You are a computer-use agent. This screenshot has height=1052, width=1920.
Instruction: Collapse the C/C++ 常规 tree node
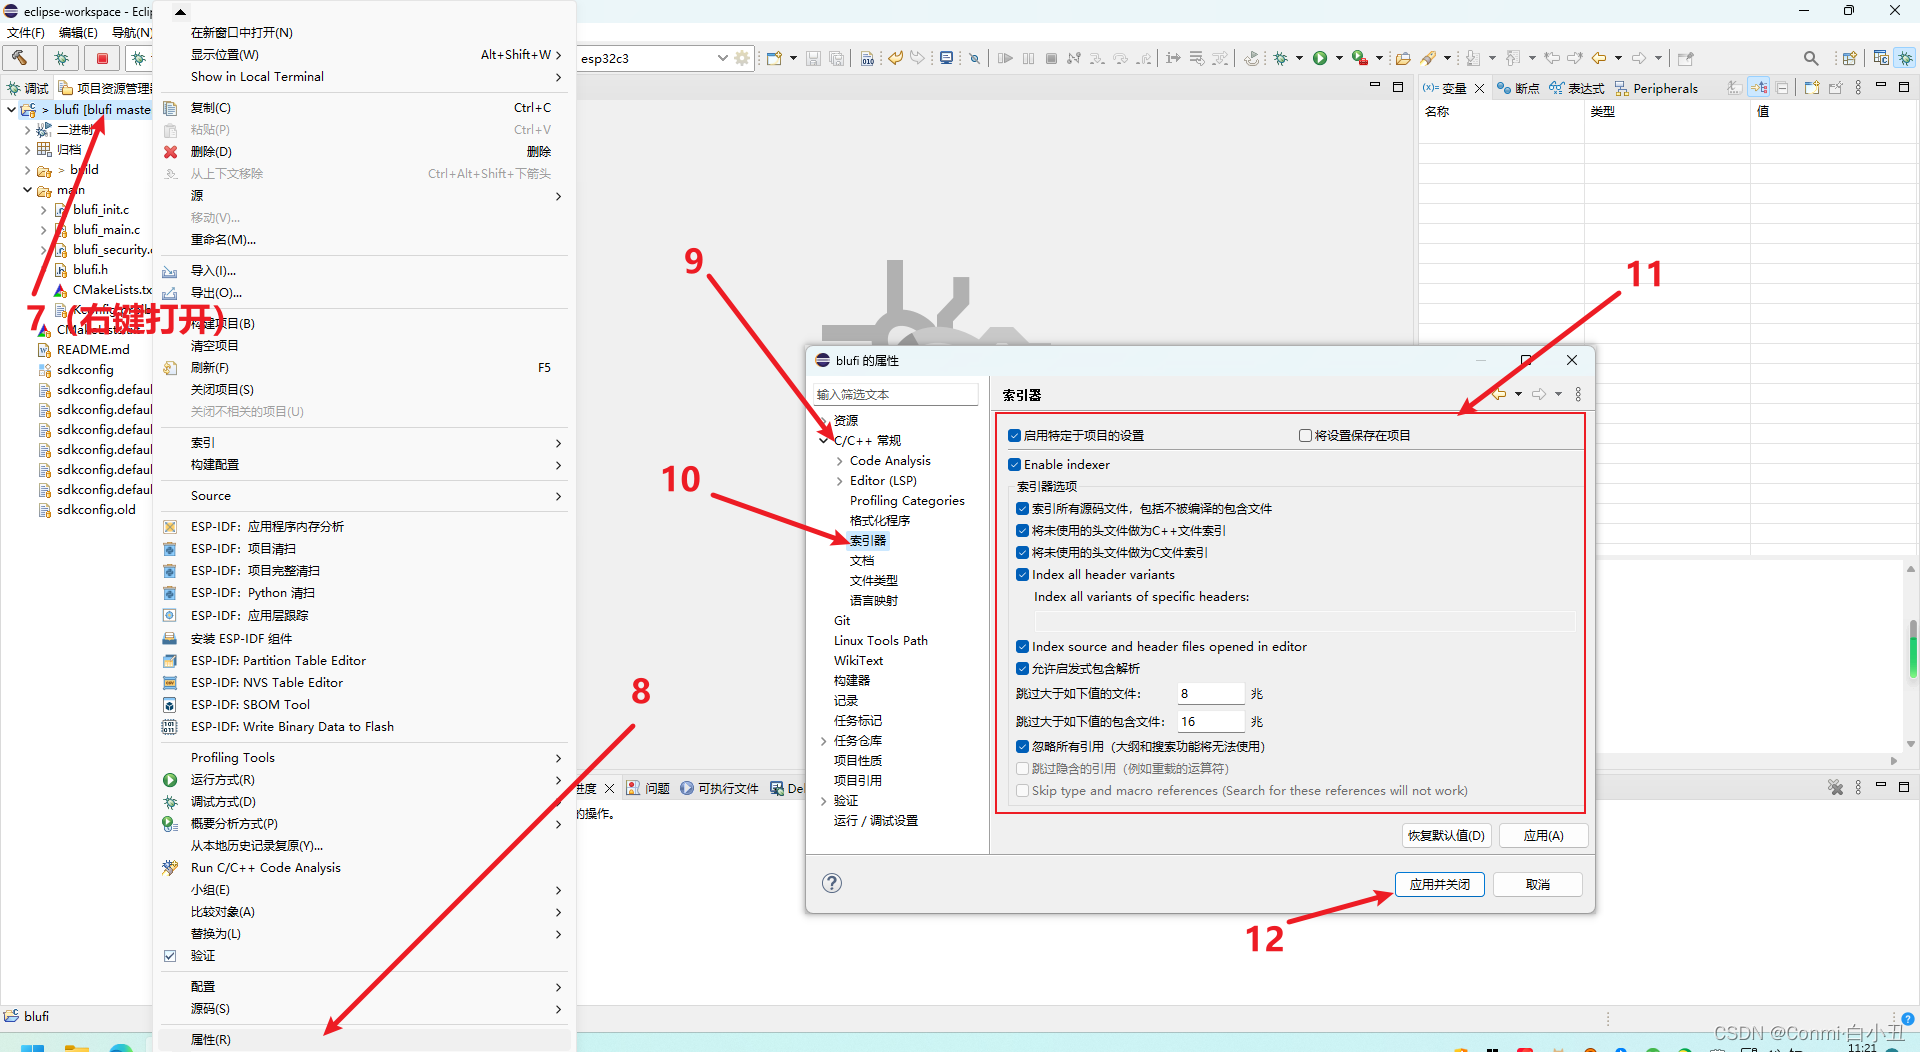click(824, 441)
